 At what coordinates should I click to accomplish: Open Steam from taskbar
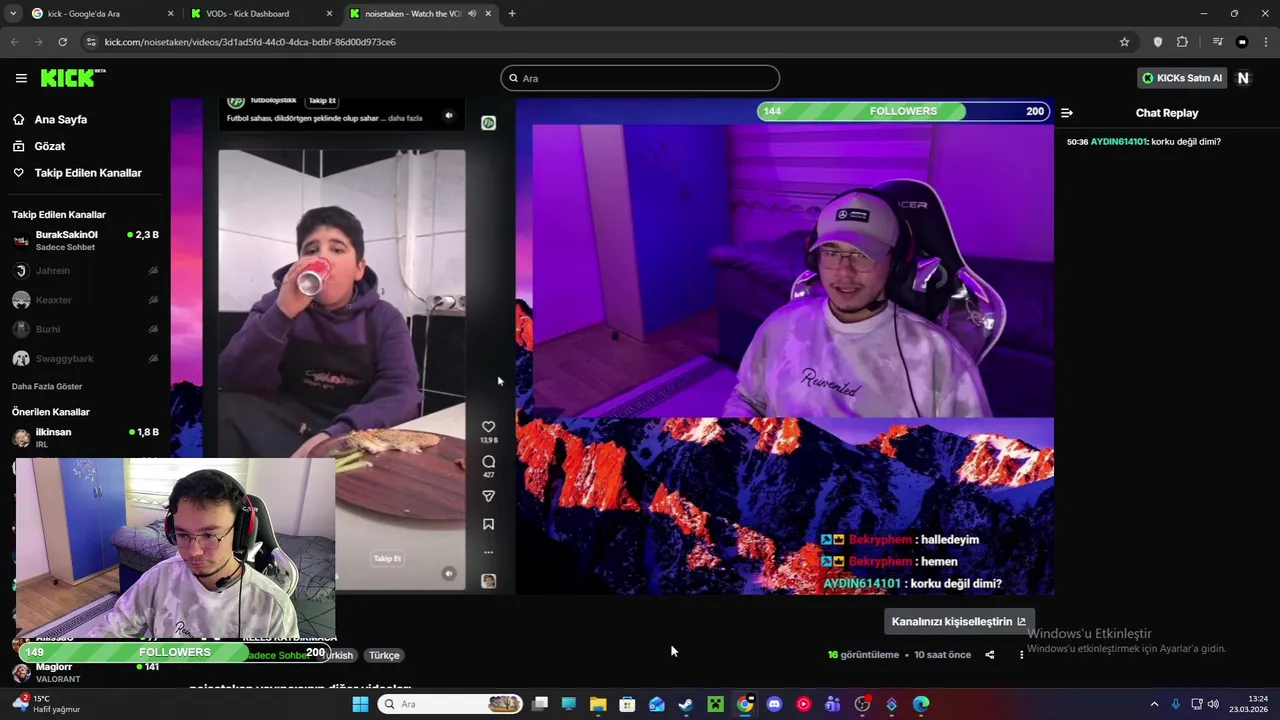coord(686,704)
